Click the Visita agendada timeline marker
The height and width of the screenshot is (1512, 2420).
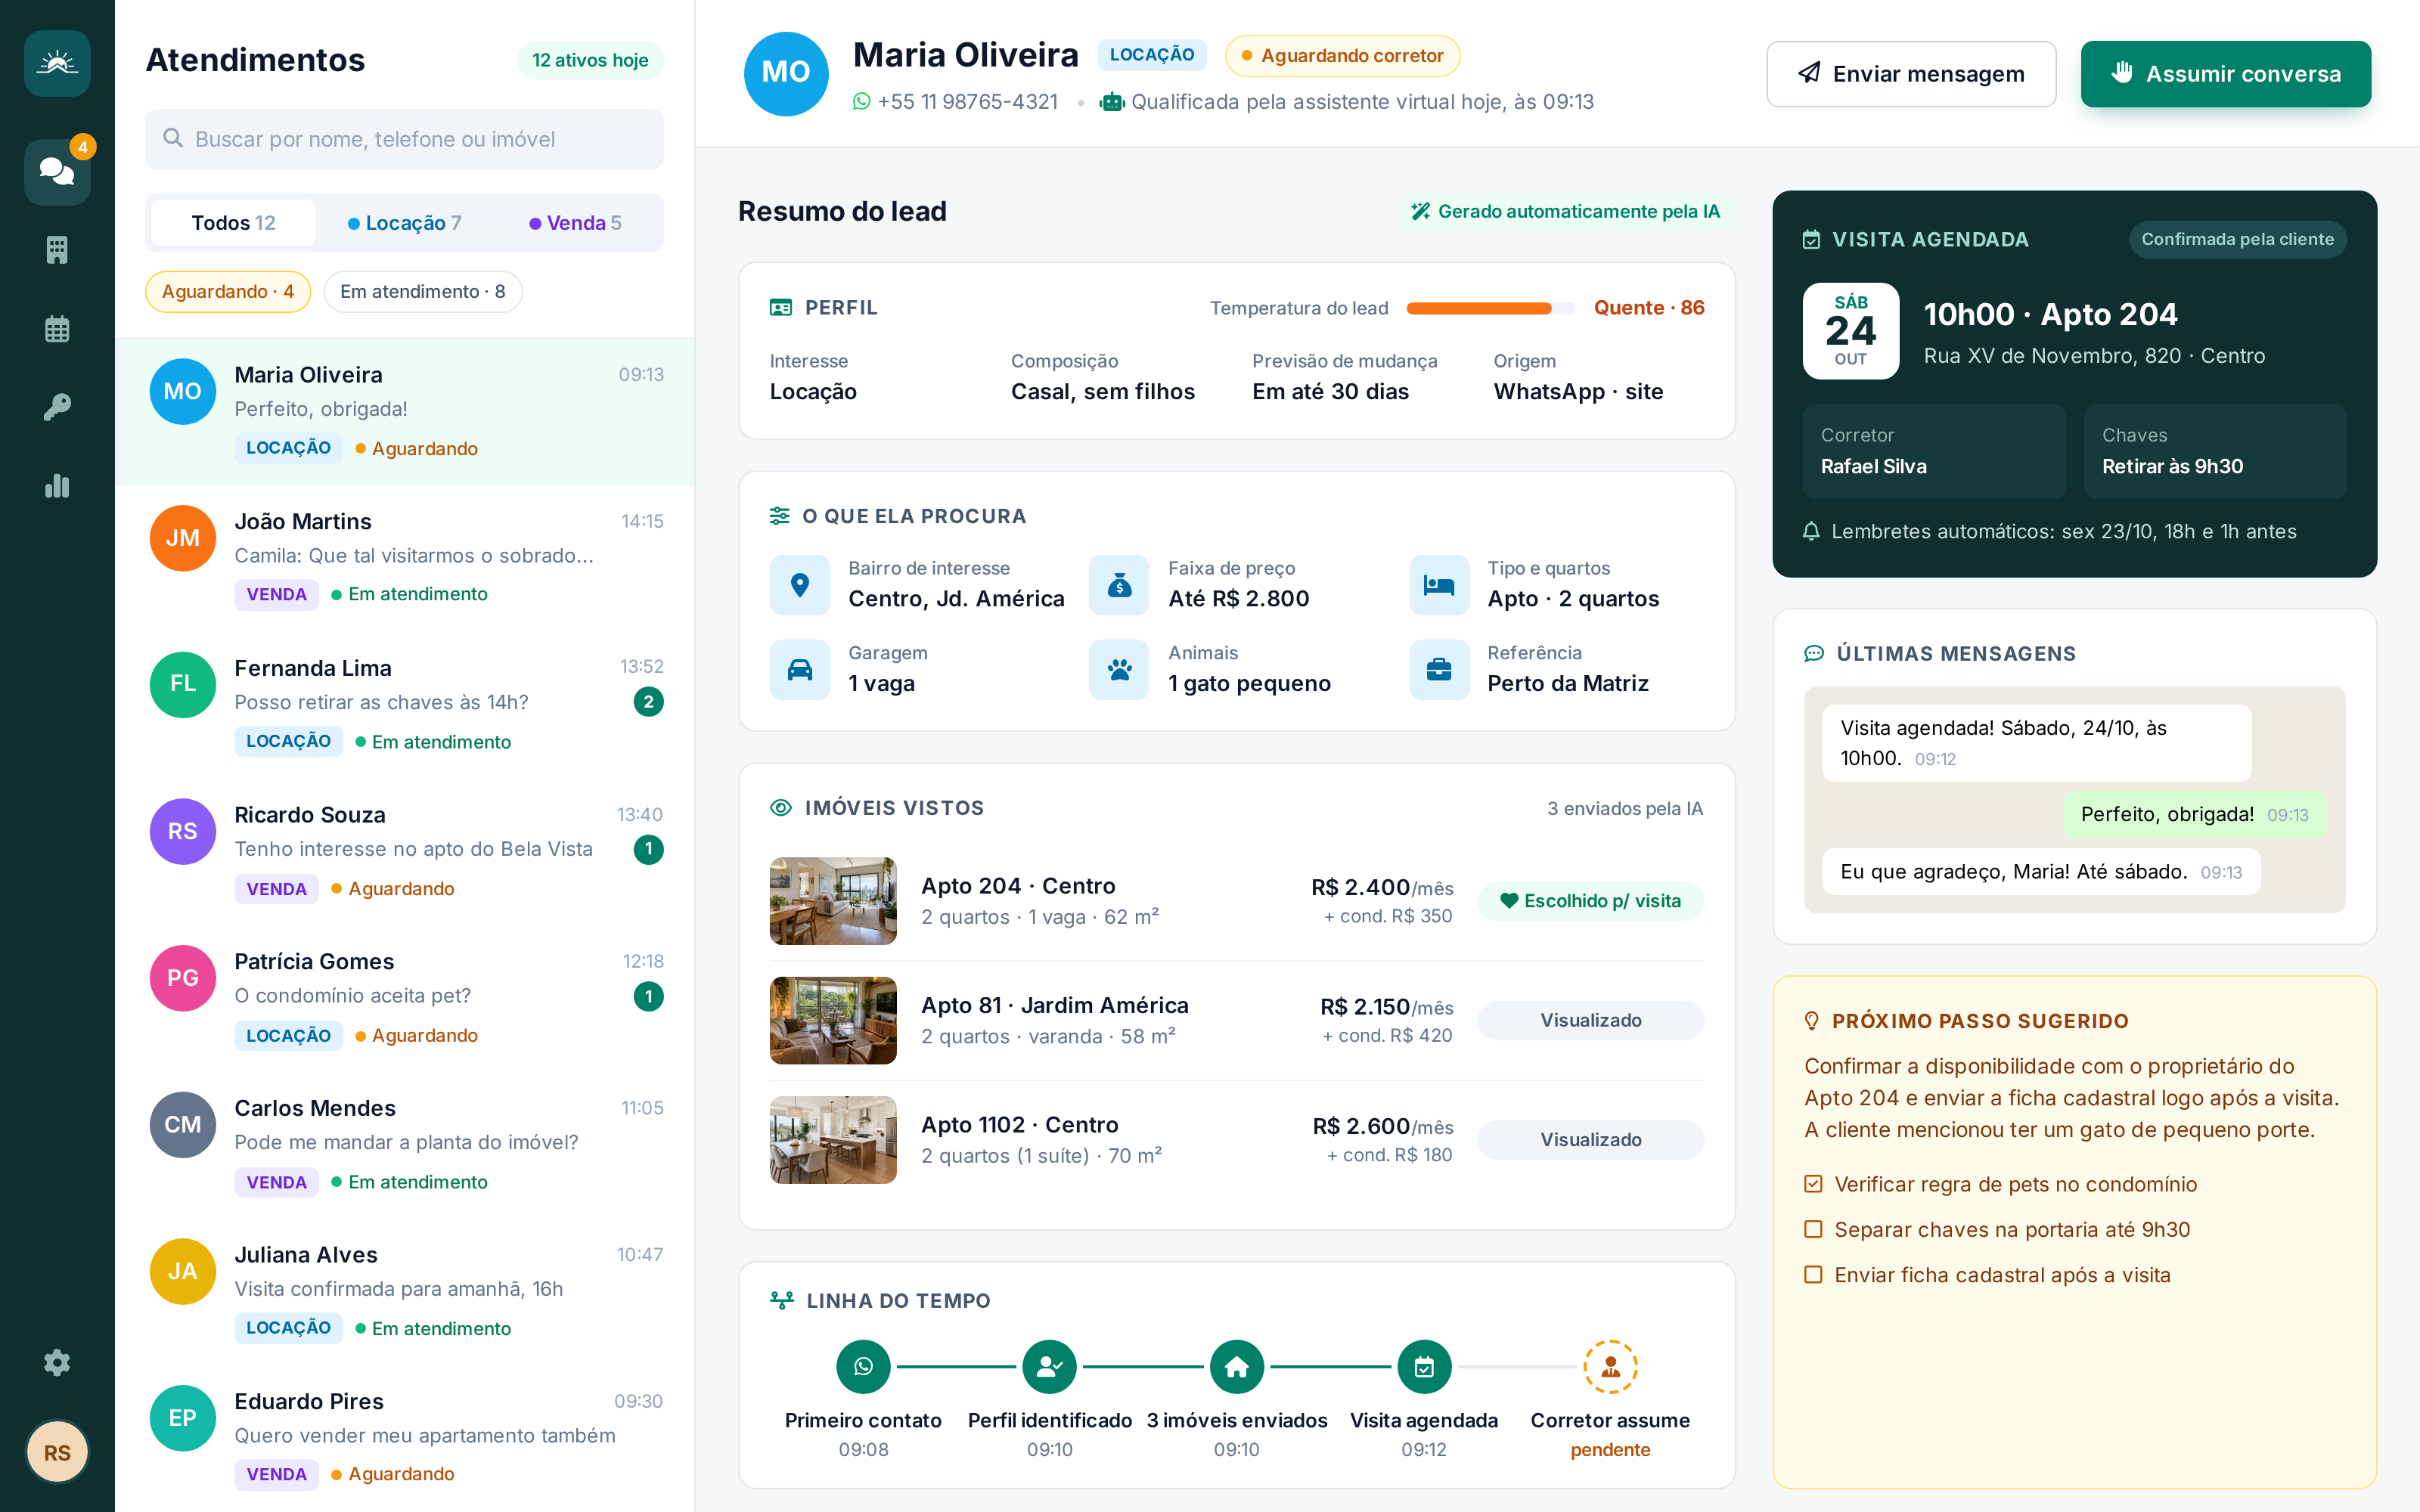[x=1424, y=1366]
